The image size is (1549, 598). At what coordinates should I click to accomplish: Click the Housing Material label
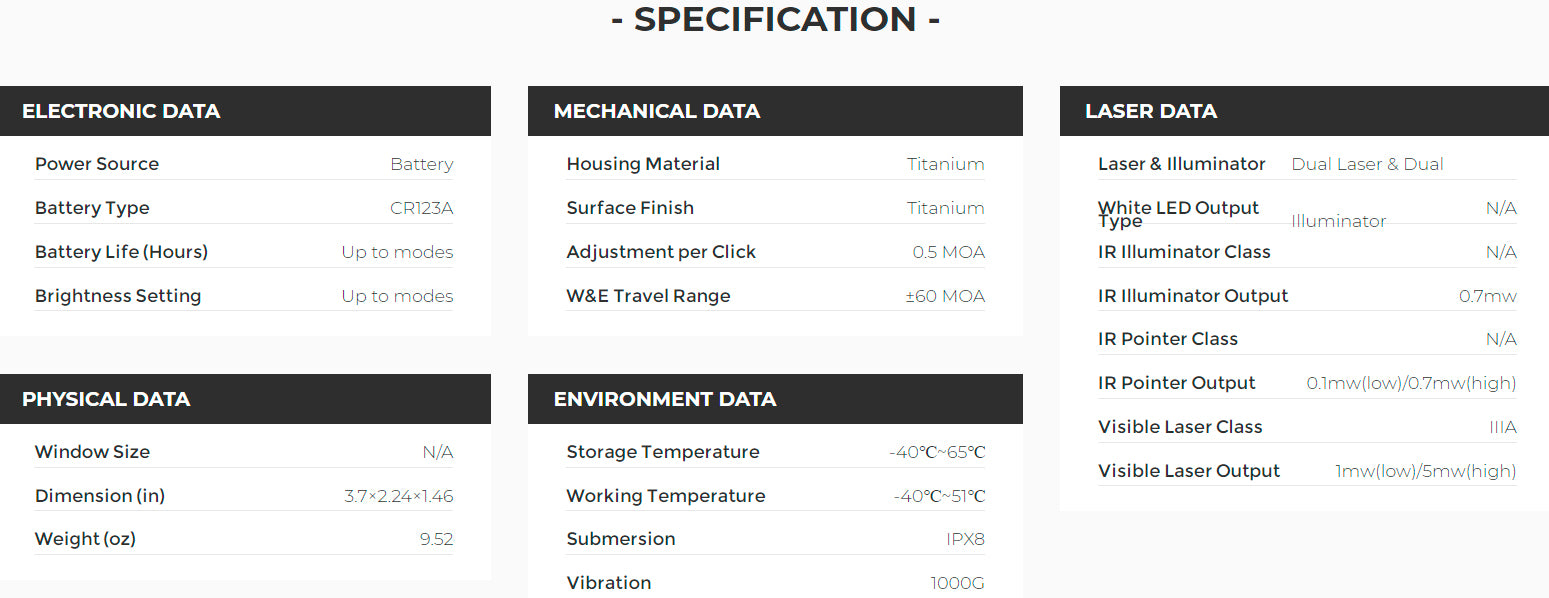[643, 164]
